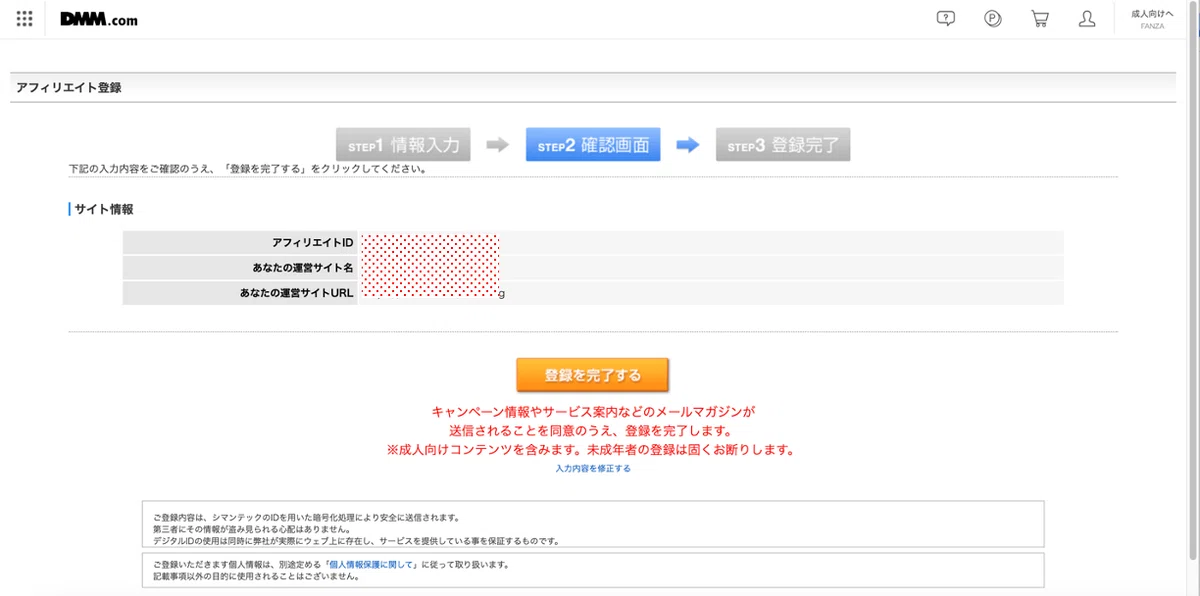Open the points P icon
The height and width of the screenshot is (596, 1200).
(x=992, y=19)
